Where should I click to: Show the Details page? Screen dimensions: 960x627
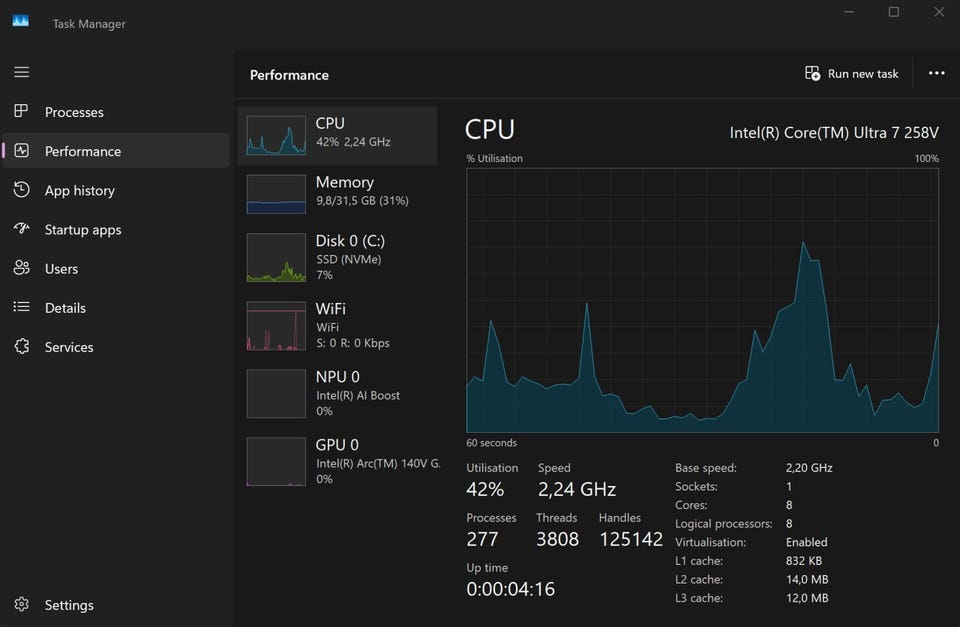[116, 308]
